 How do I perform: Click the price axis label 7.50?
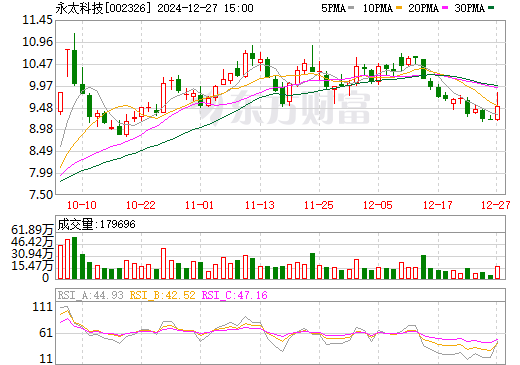(x=41, y=194)
